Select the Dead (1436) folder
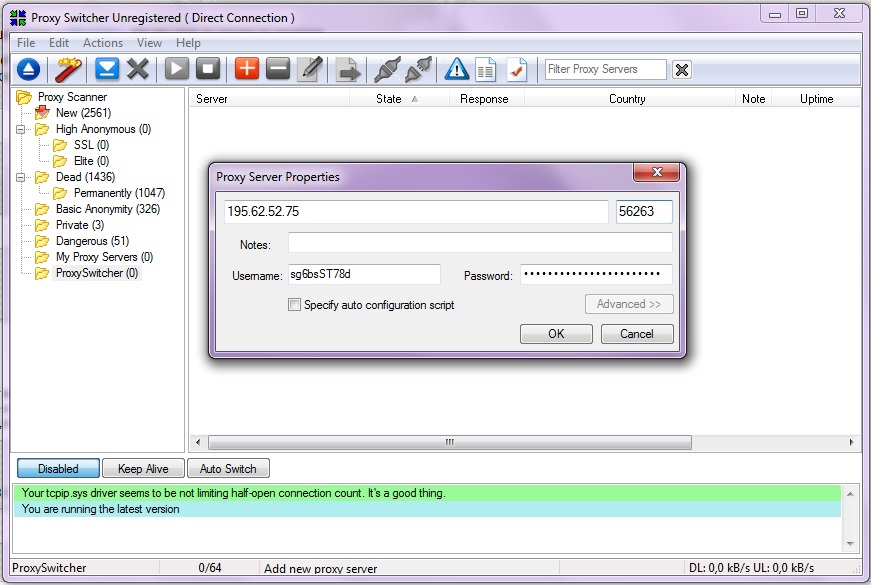The image size is (871, 585). click(86, 177)
